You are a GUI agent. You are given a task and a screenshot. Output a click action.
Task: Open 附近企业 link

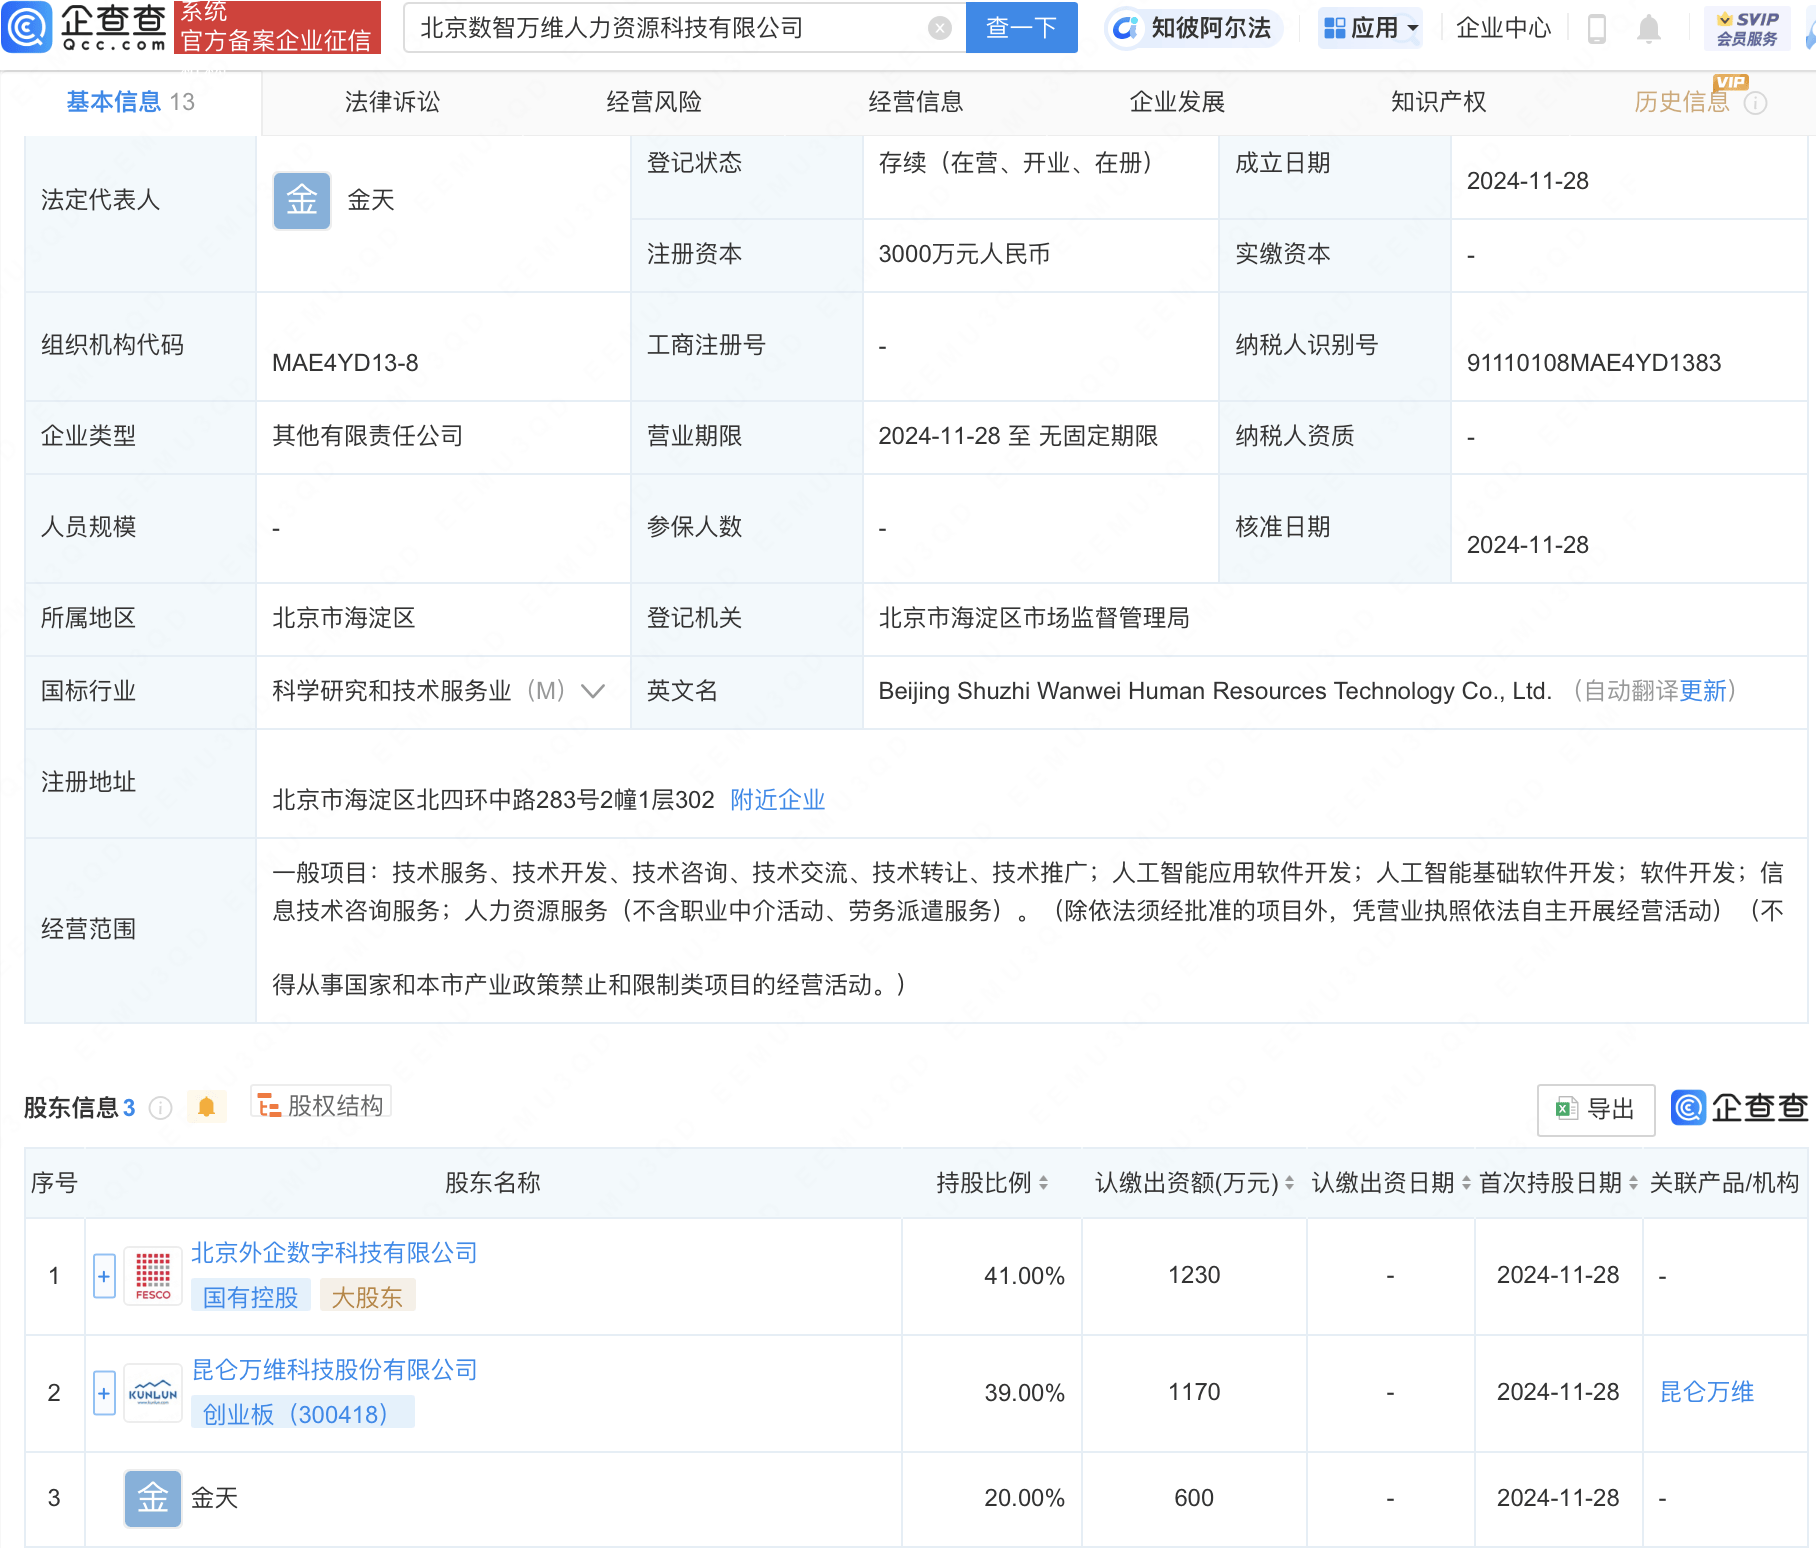point(778,800)
